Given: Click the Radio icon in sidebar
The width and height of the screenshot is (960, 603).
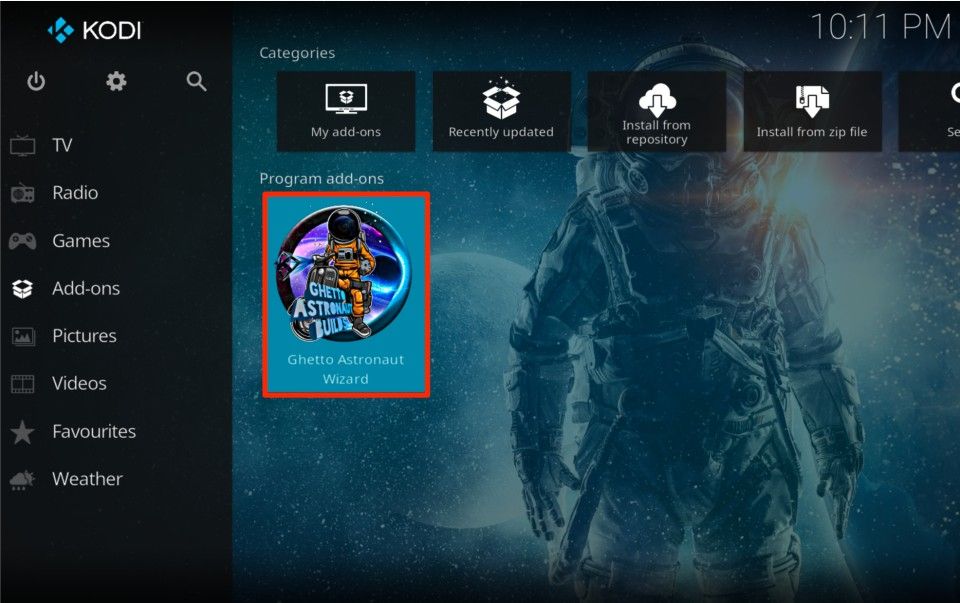Looking at the screenshot, I should coord(23,193).
